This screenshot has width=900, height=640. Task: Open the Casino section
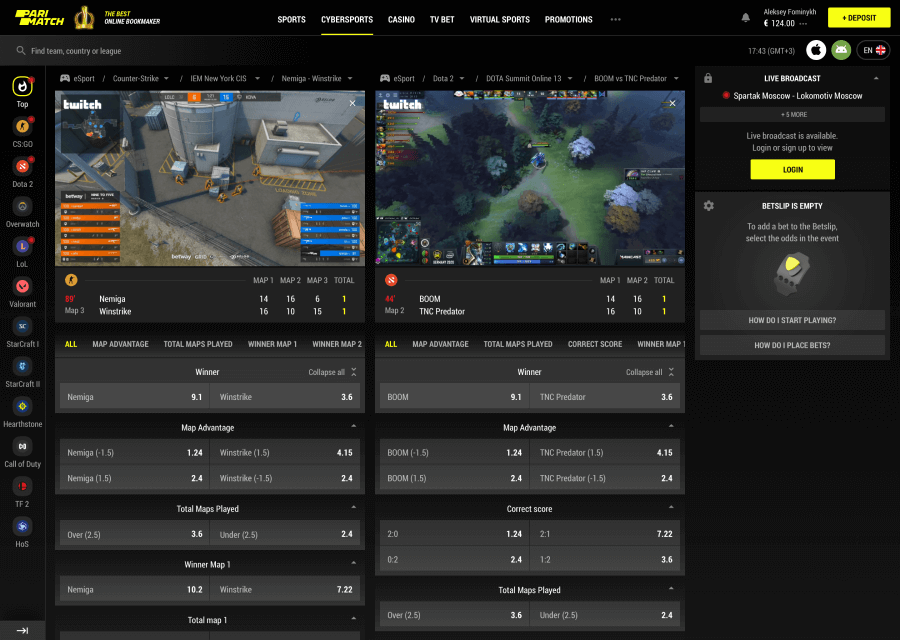401,20
